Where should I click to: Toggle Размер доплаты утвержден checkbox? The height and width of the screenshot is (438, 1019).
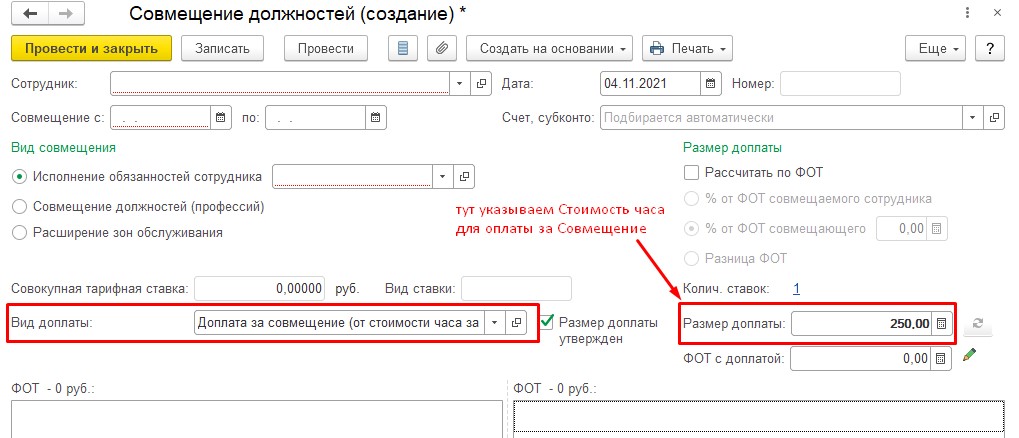(548, 322)
